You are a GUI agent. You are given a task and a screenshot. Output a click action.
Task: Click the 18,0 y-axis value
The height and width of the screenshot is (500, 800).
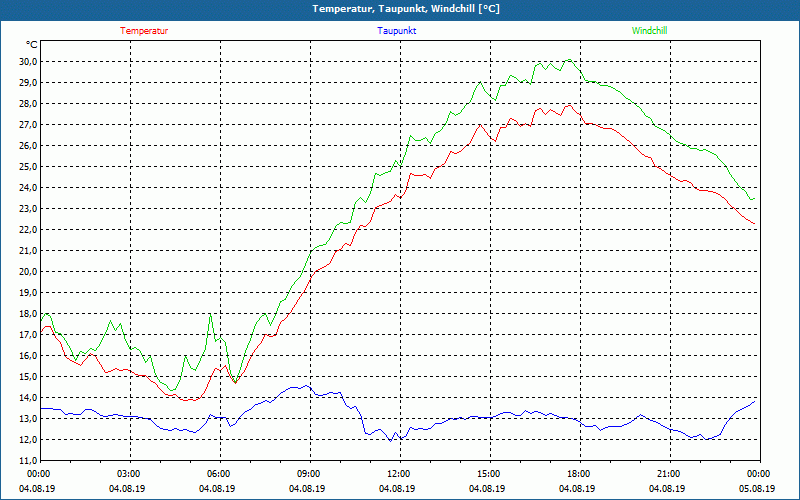click(29, 314)
